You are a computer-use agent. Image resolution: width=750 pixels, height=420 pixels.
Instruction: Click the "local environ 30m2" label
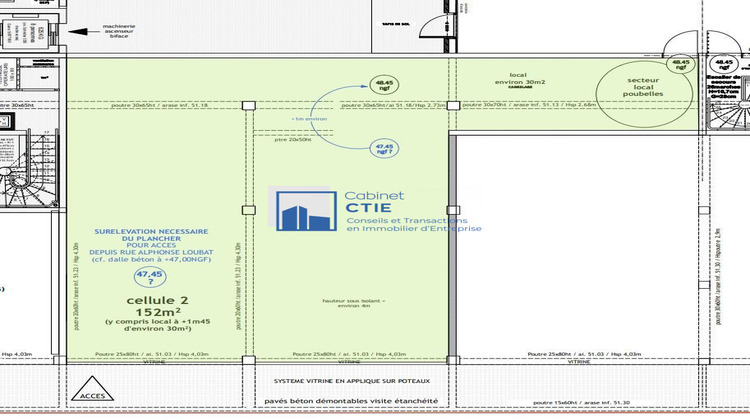[x=519, y=79]
